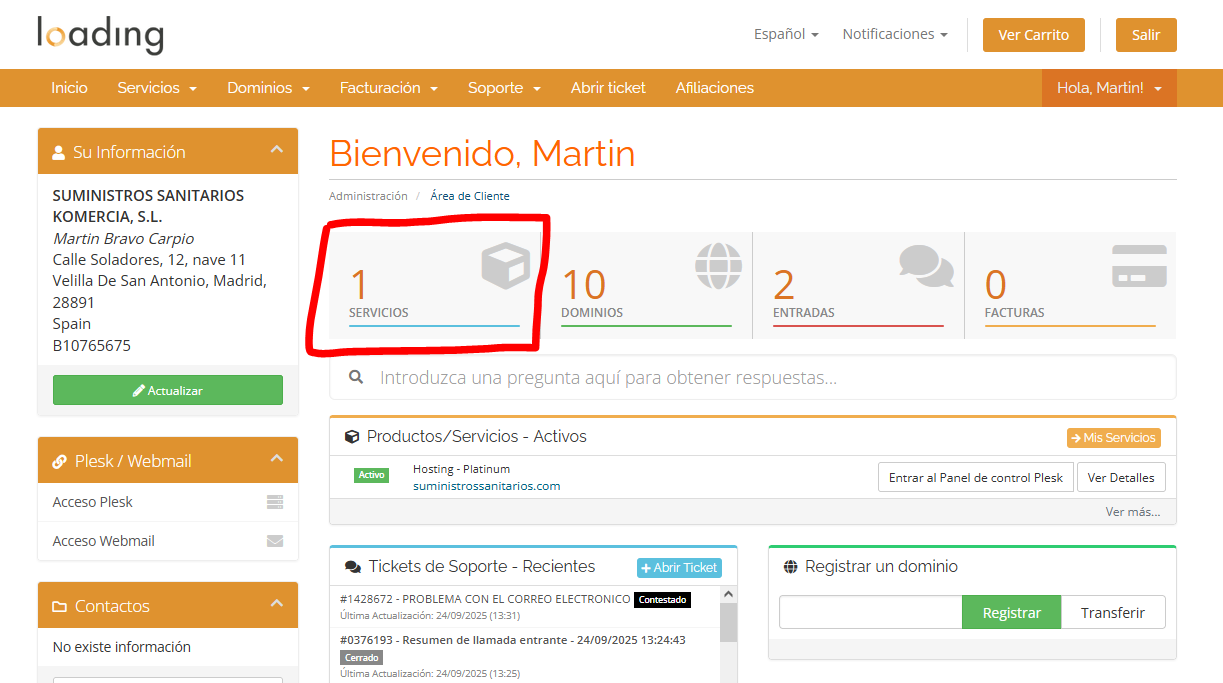
Task: Click the search magnifier icon
Action: click(355, 376)
